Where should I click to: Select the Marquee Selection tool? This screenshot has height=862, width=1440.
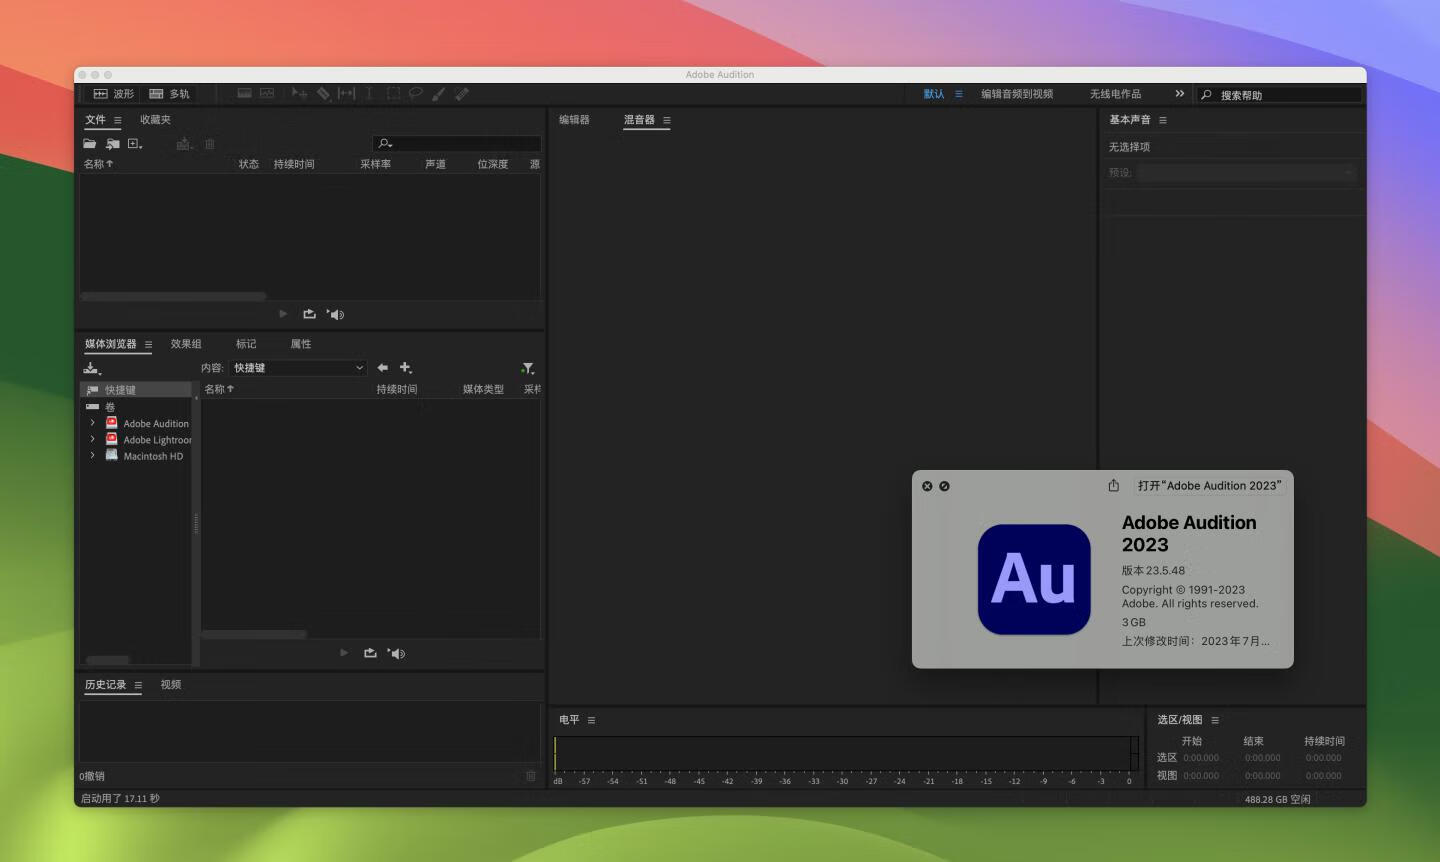[x=393, y=93]
